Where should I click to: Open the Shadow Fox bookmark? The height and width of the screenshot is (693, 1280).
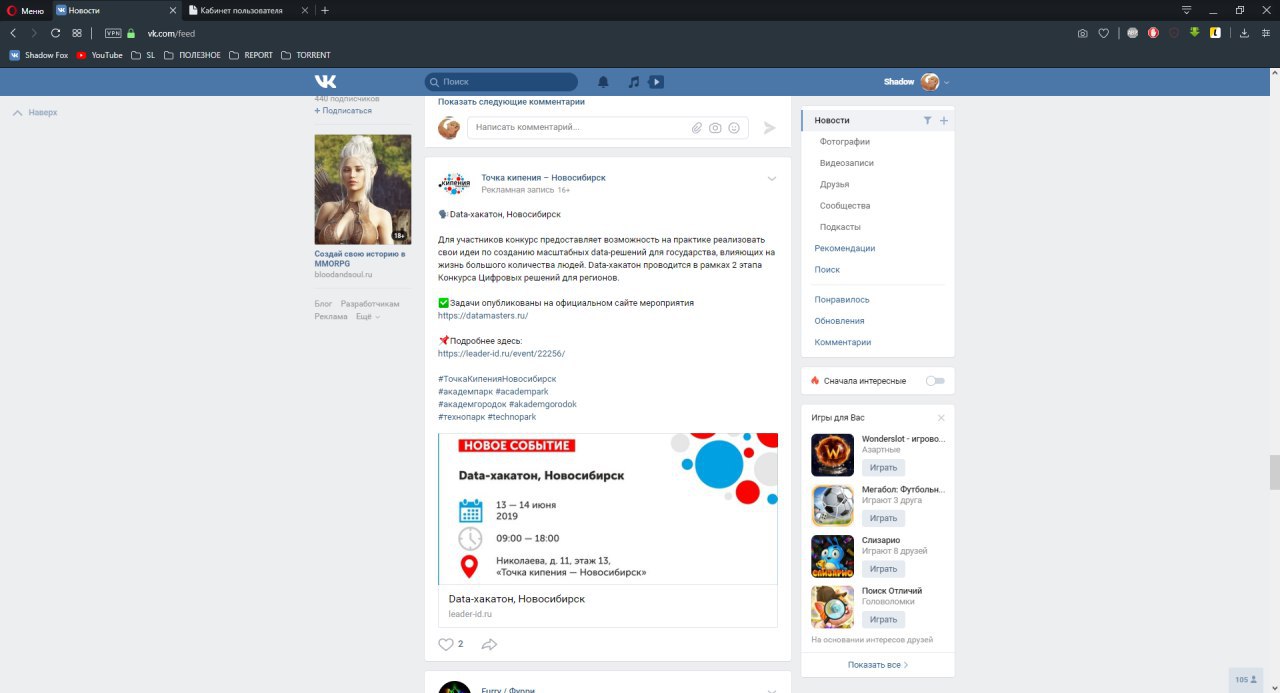click(39, 55)
